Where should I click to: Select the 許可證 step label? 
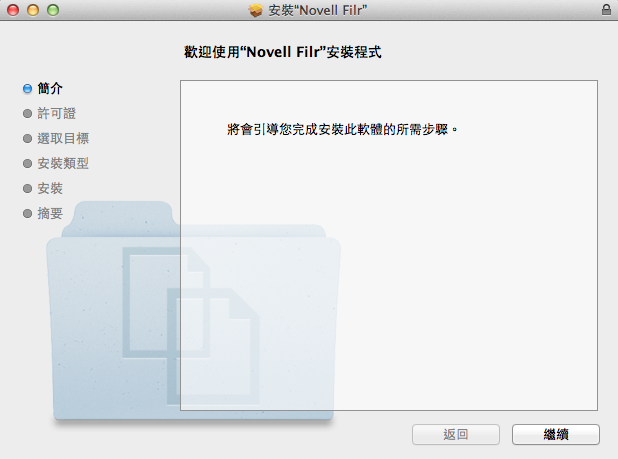point(56,113)
